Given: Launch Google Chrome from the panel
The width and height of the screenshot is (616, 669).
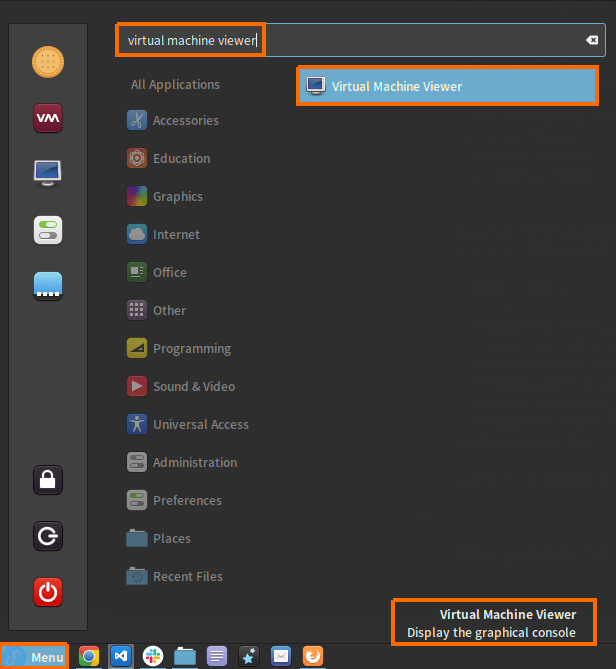Looking at the screenshot, I should pyautogui.click(x=89, y=656).
